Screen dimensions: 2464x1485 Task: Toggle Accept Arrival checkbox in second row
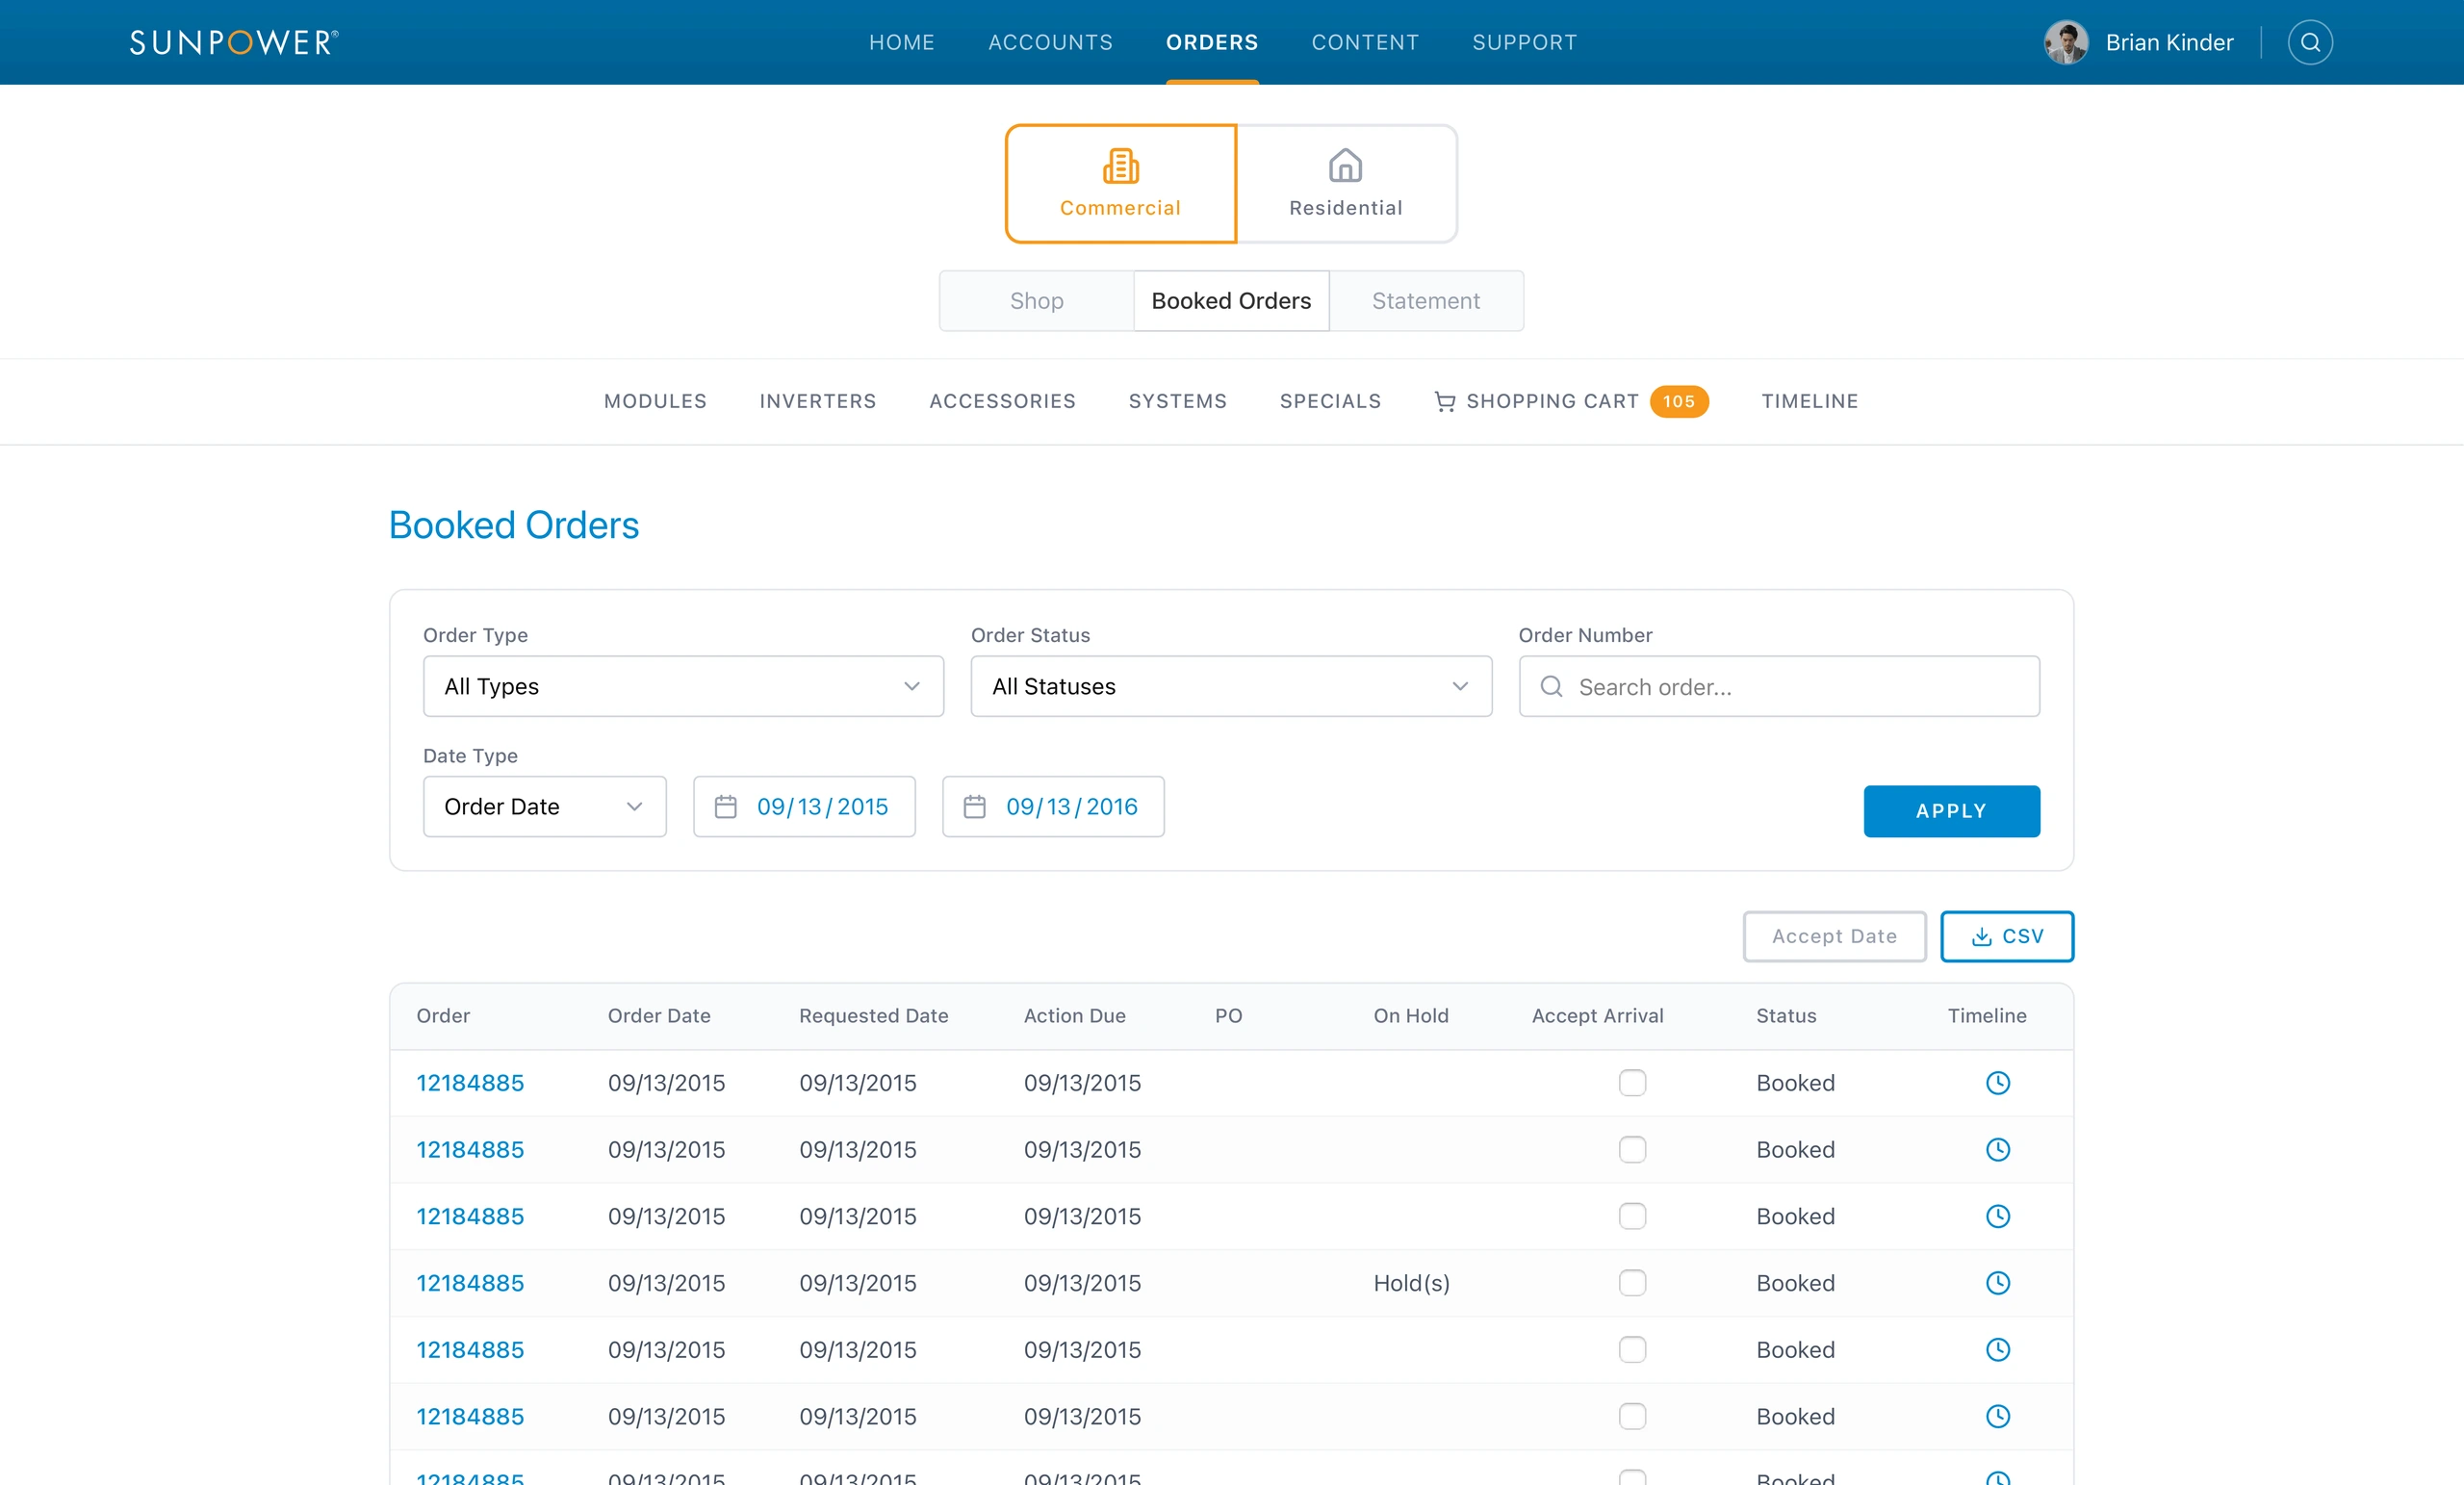coord(1632,1150)
